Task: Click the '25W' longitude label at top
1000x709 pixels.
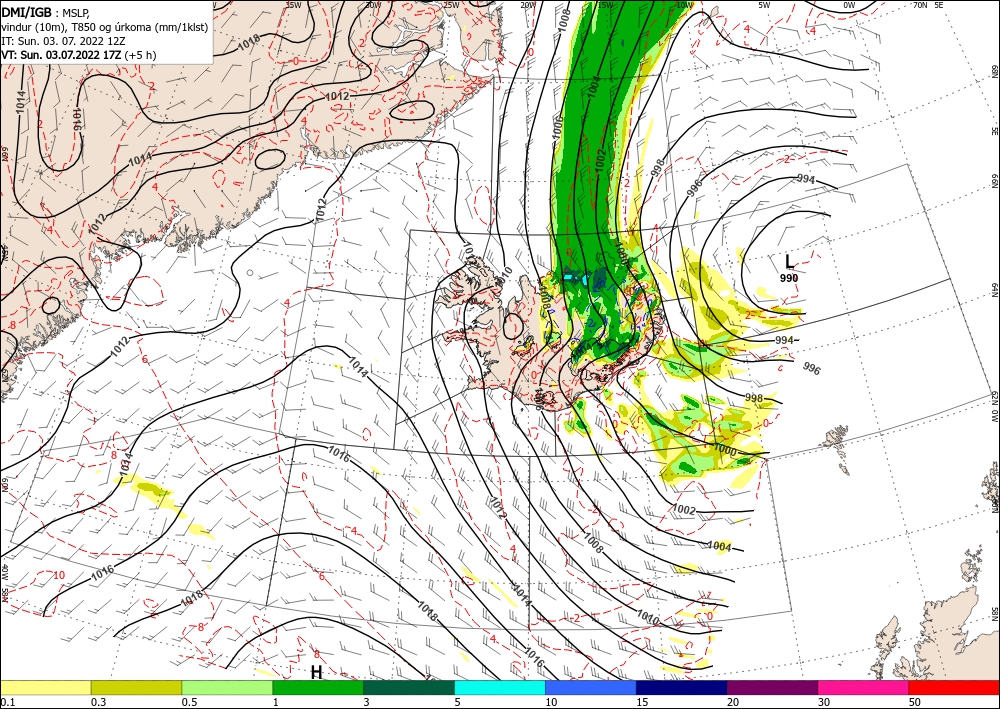Action: pos(451,5)
